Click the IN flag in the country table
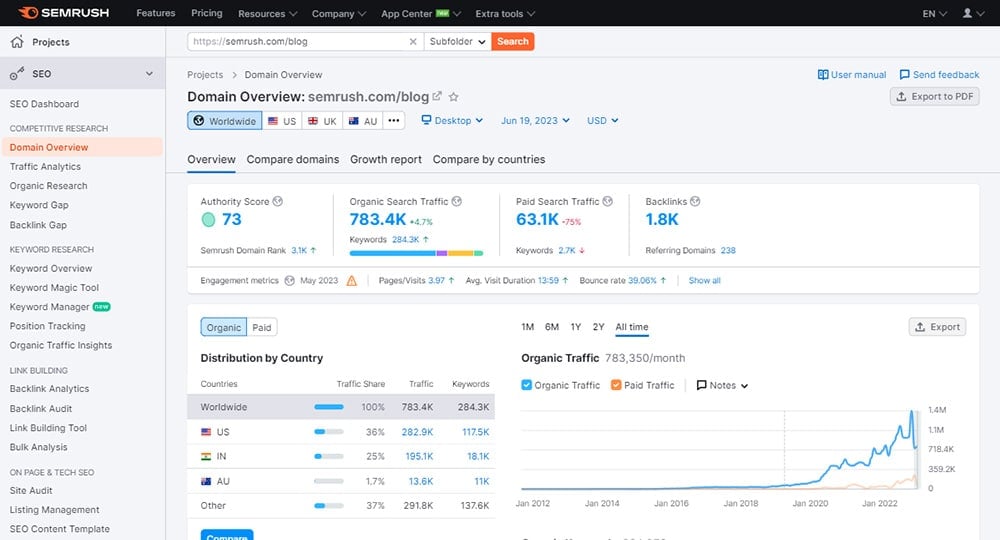 206,456
